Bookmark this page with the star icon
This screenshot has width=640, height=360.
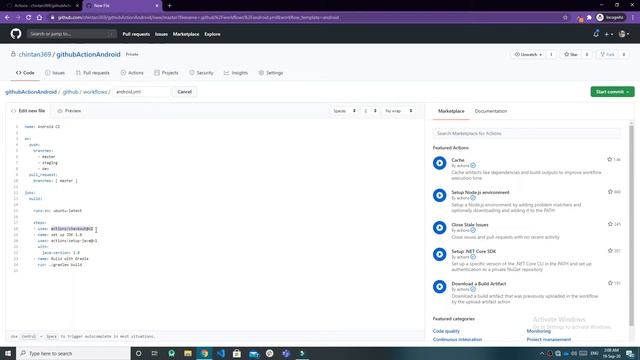point(565,18)
